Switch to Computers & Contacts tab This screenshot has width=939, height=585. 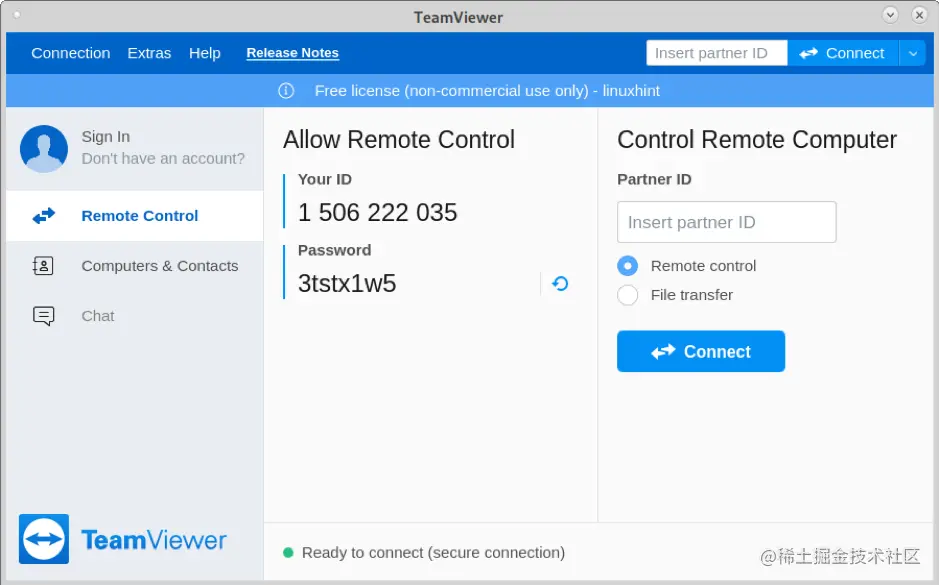click(135, 265)
